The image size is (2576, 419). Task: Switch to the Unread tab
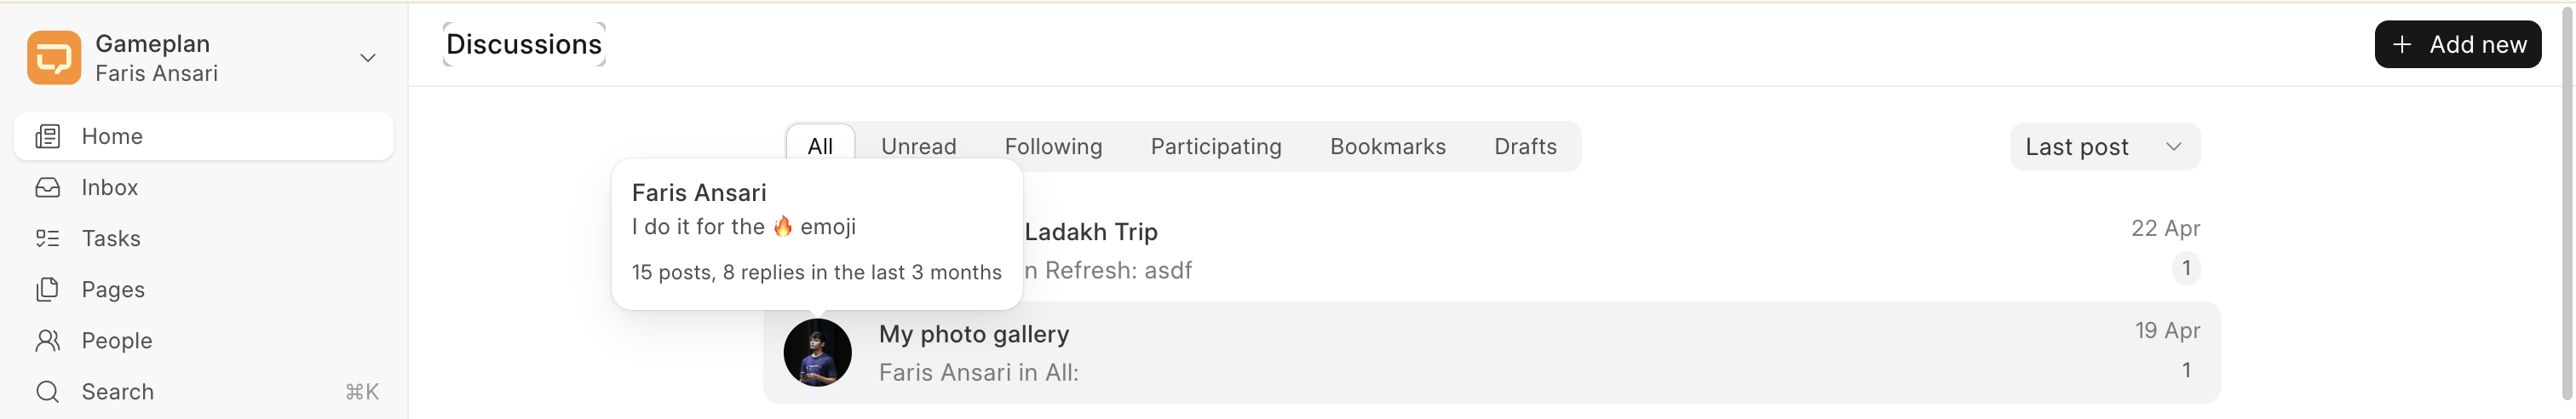[918, 147]
